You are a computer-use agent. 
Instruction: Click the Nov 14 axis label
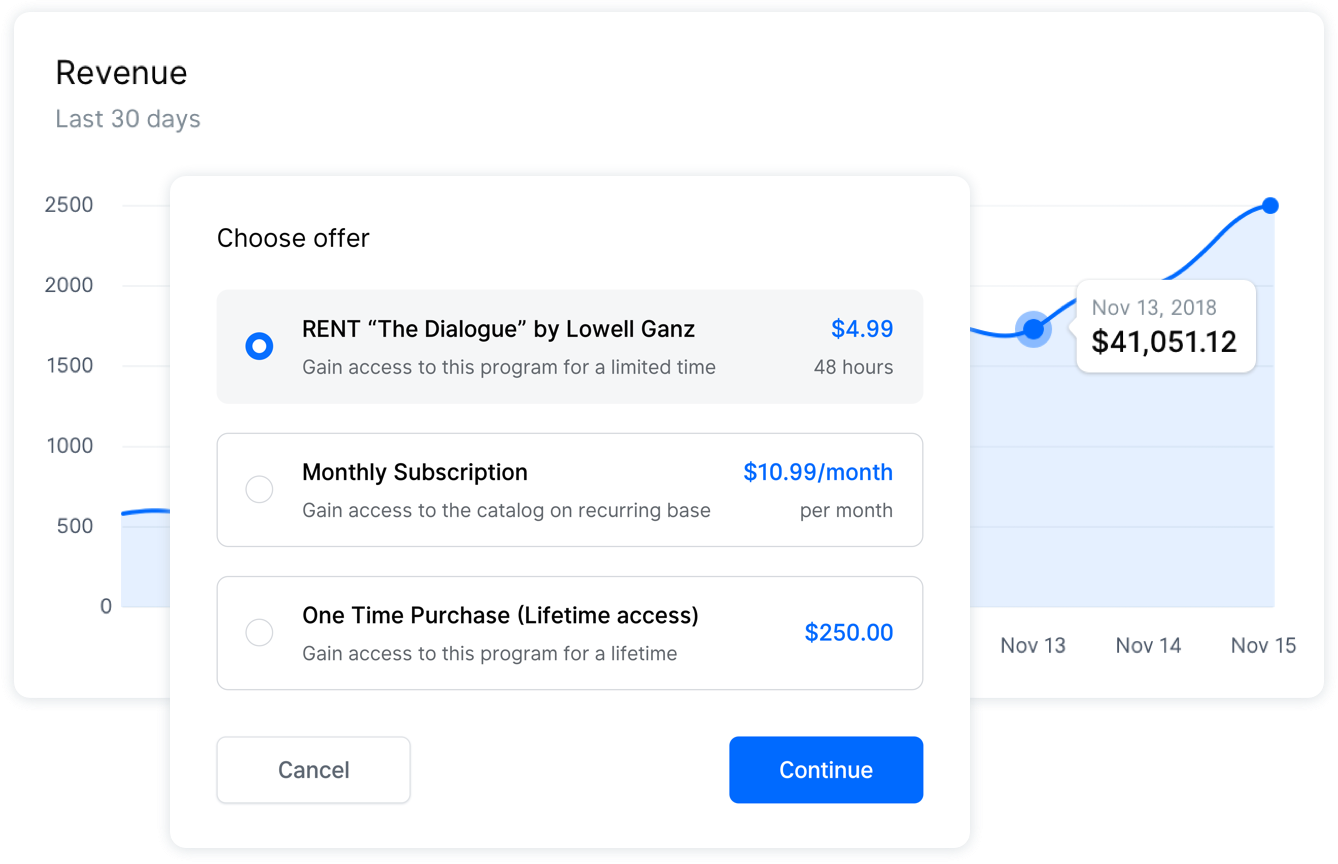(1148, 645)
